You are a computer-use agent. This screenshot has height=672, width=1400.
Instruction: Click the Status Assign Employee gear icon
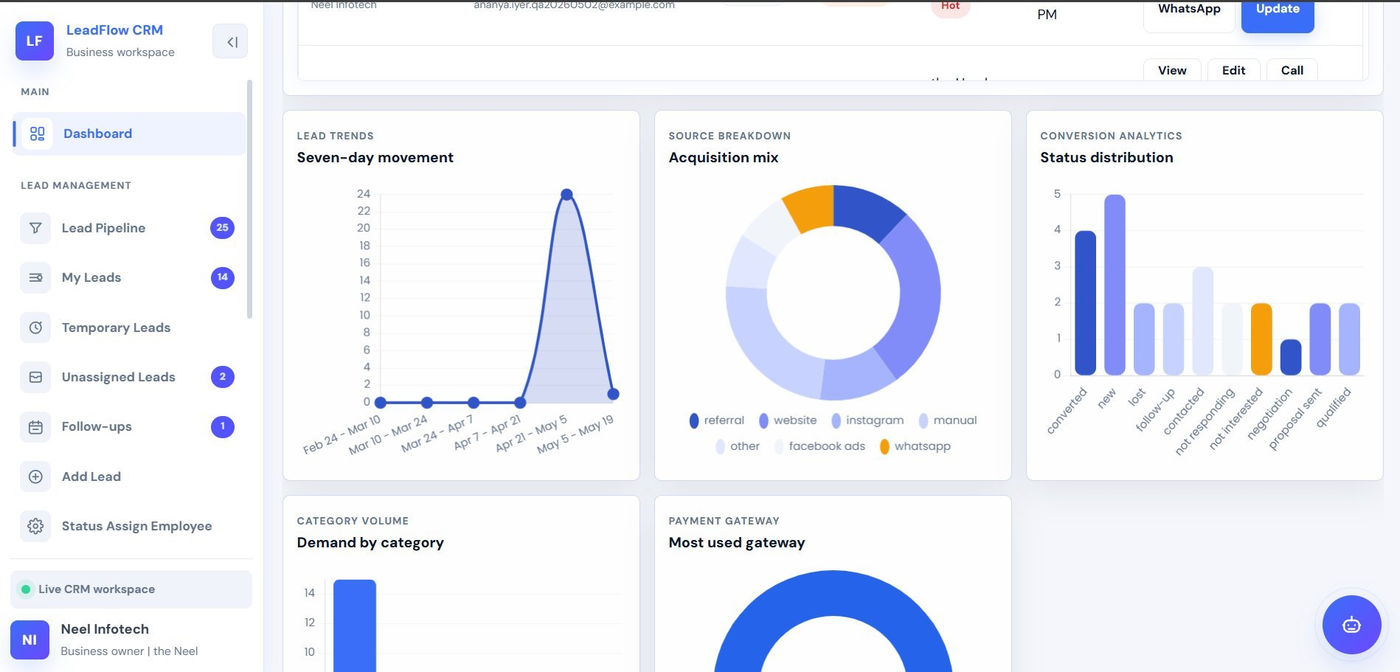click(36, 526)
